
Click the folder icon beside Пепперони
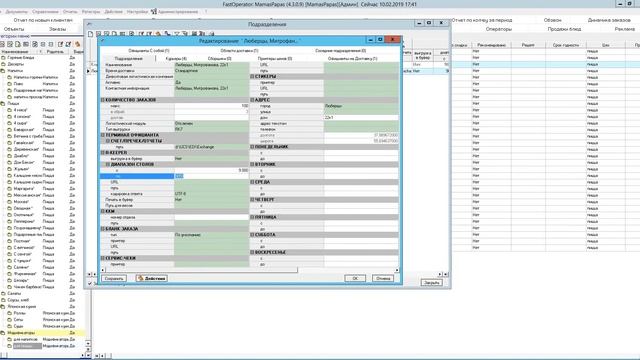click(10, 221)
